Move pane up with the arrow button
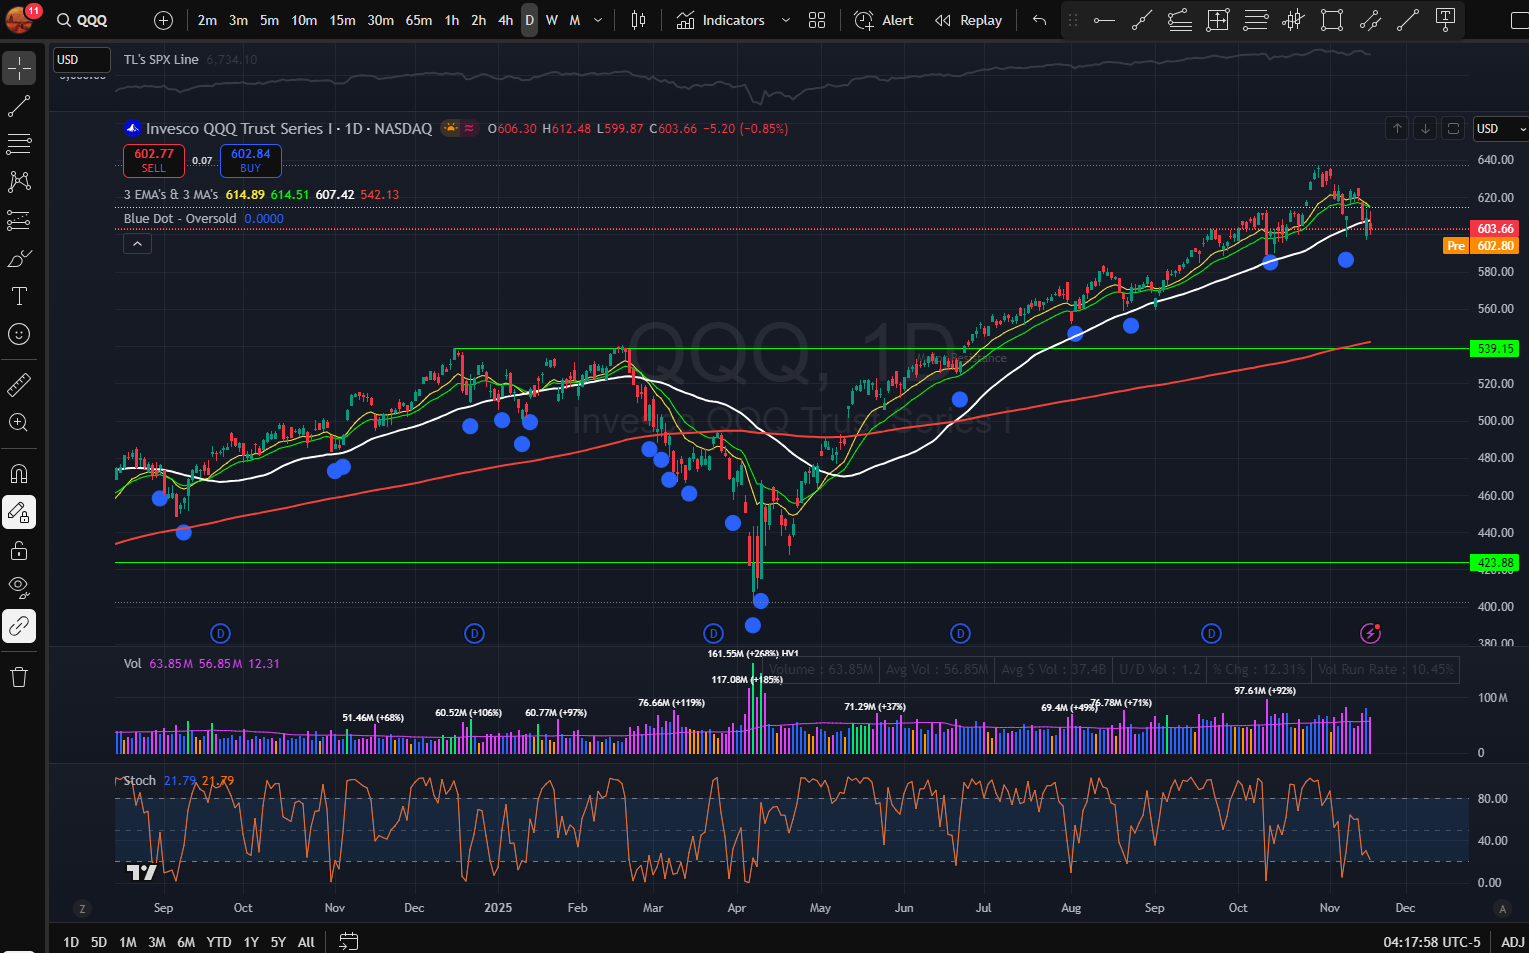1529x953 pixels. click(1397, 128)
